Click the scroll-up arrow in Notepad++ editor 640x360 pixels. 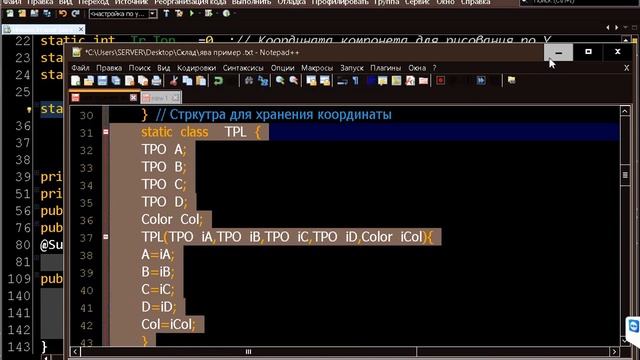(625, 111)
